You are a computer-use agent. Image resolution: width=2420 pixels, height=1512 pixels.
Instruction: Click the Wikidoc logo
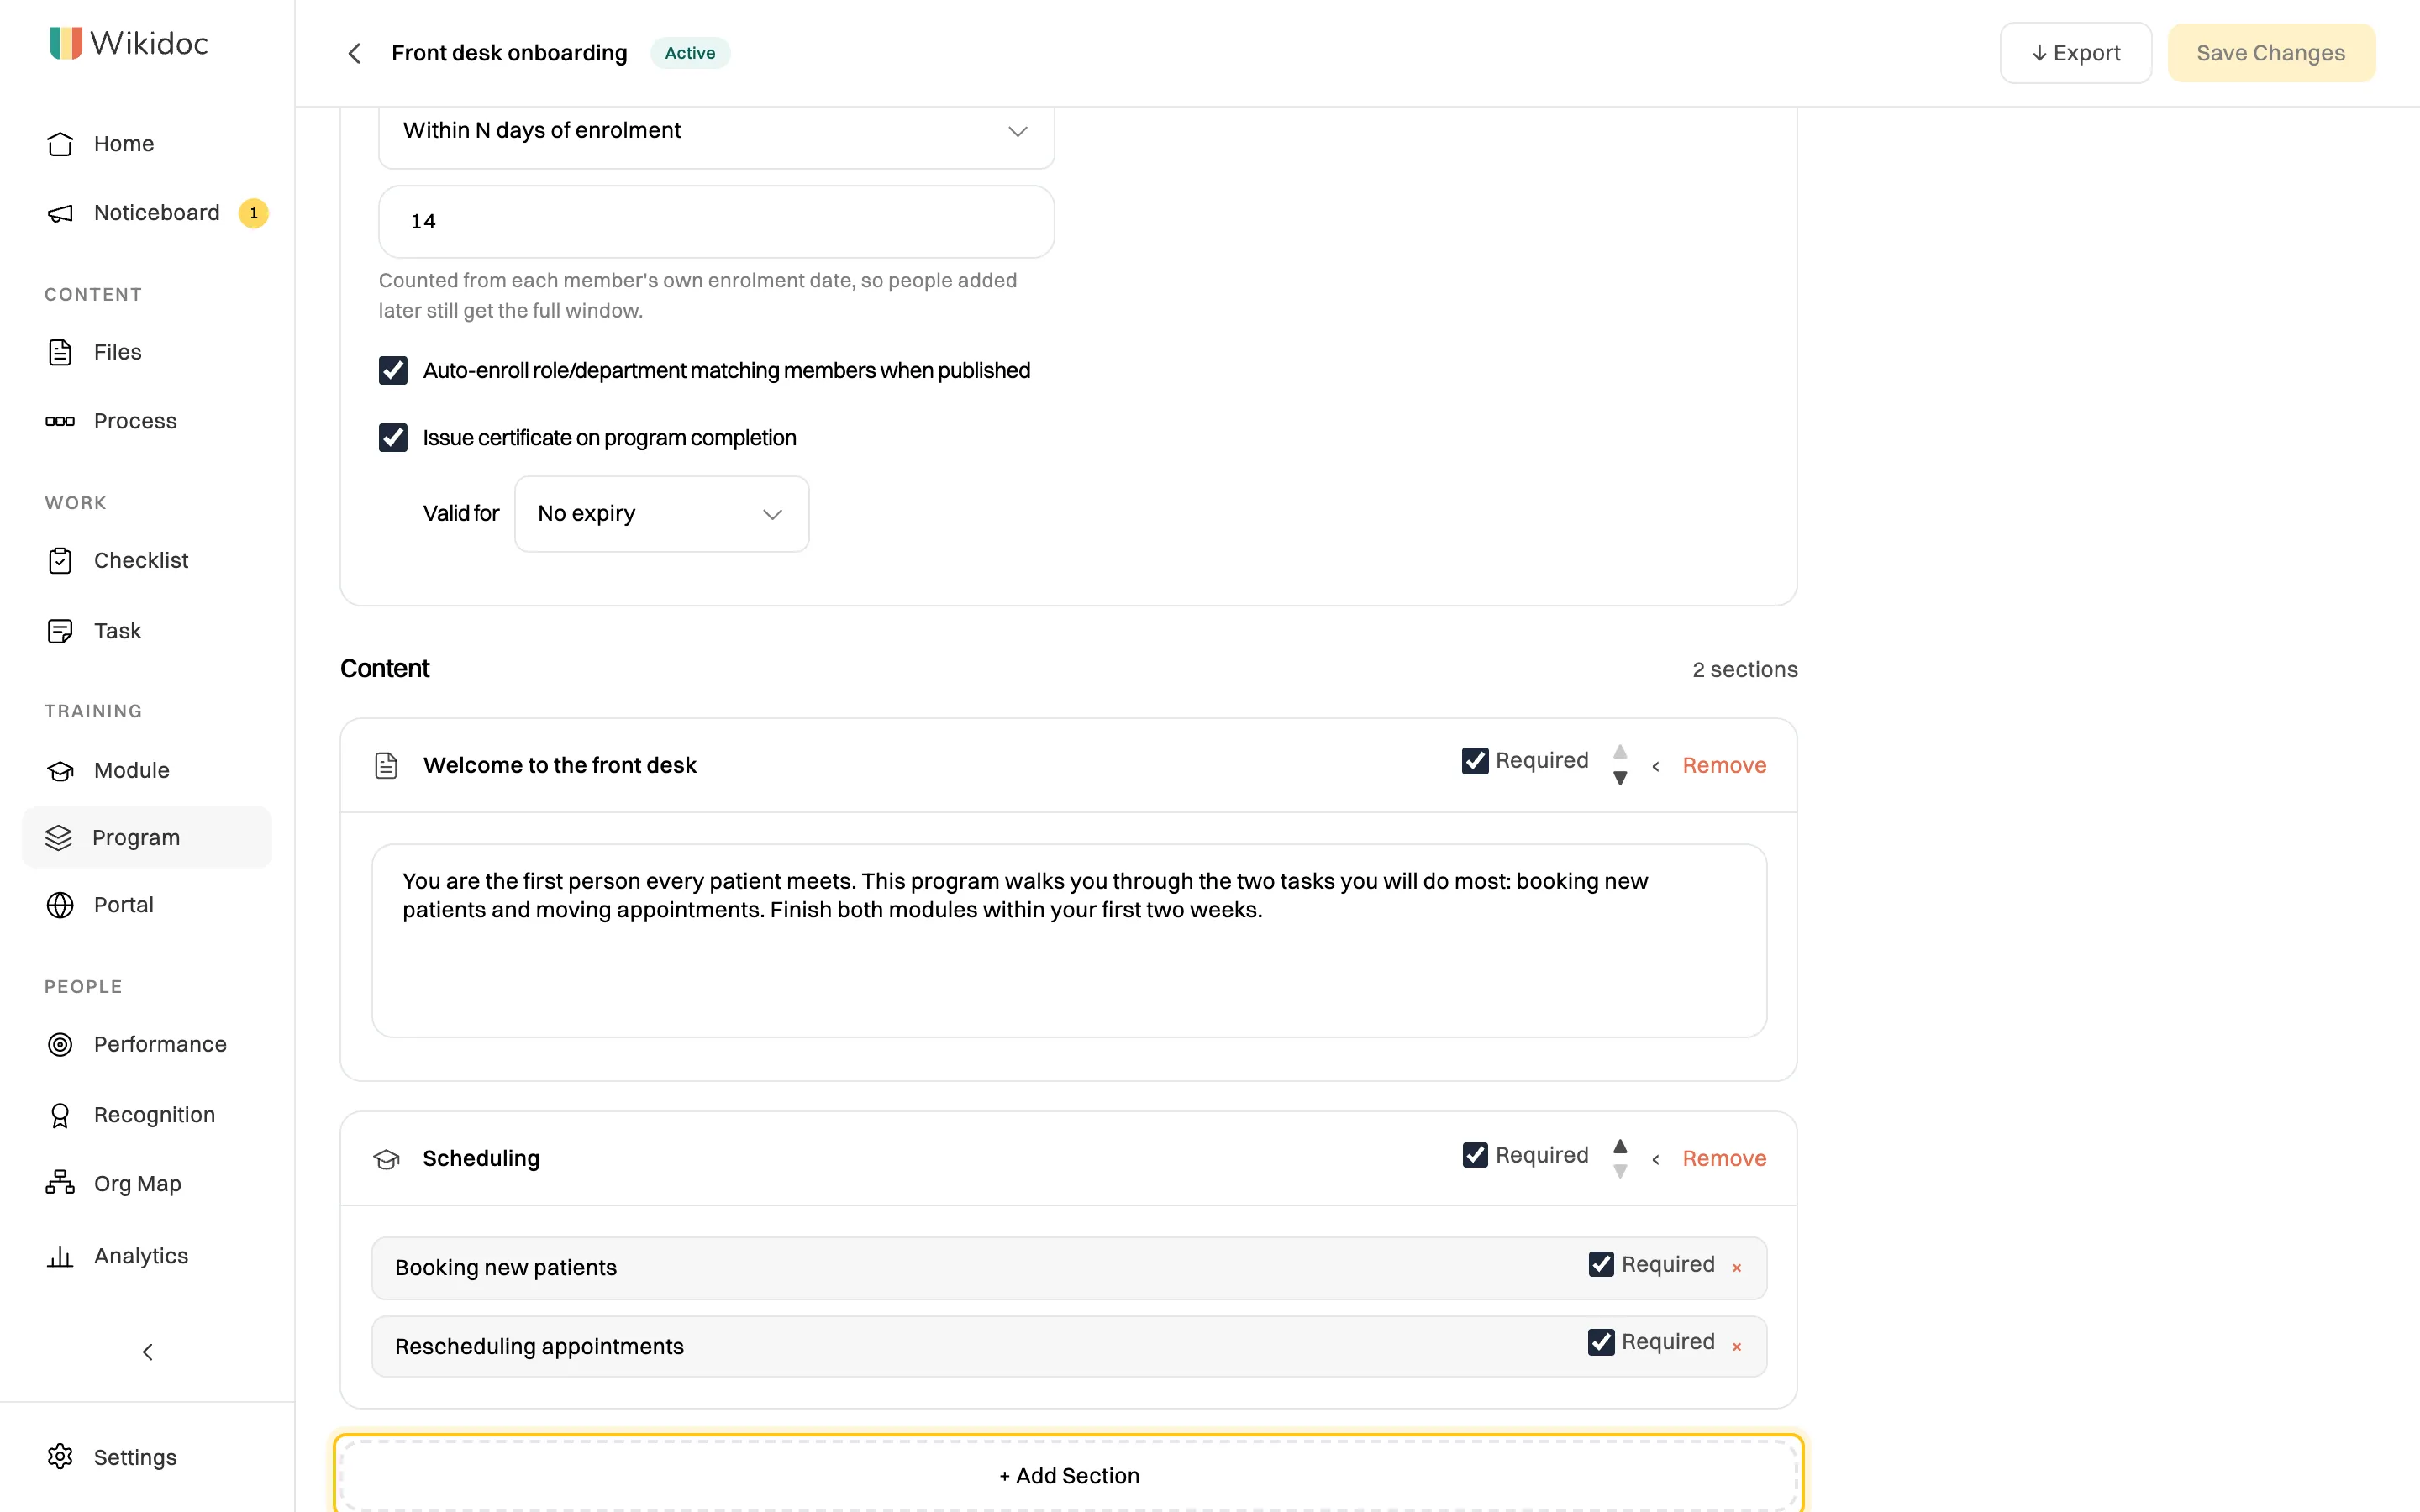(129, 43)
